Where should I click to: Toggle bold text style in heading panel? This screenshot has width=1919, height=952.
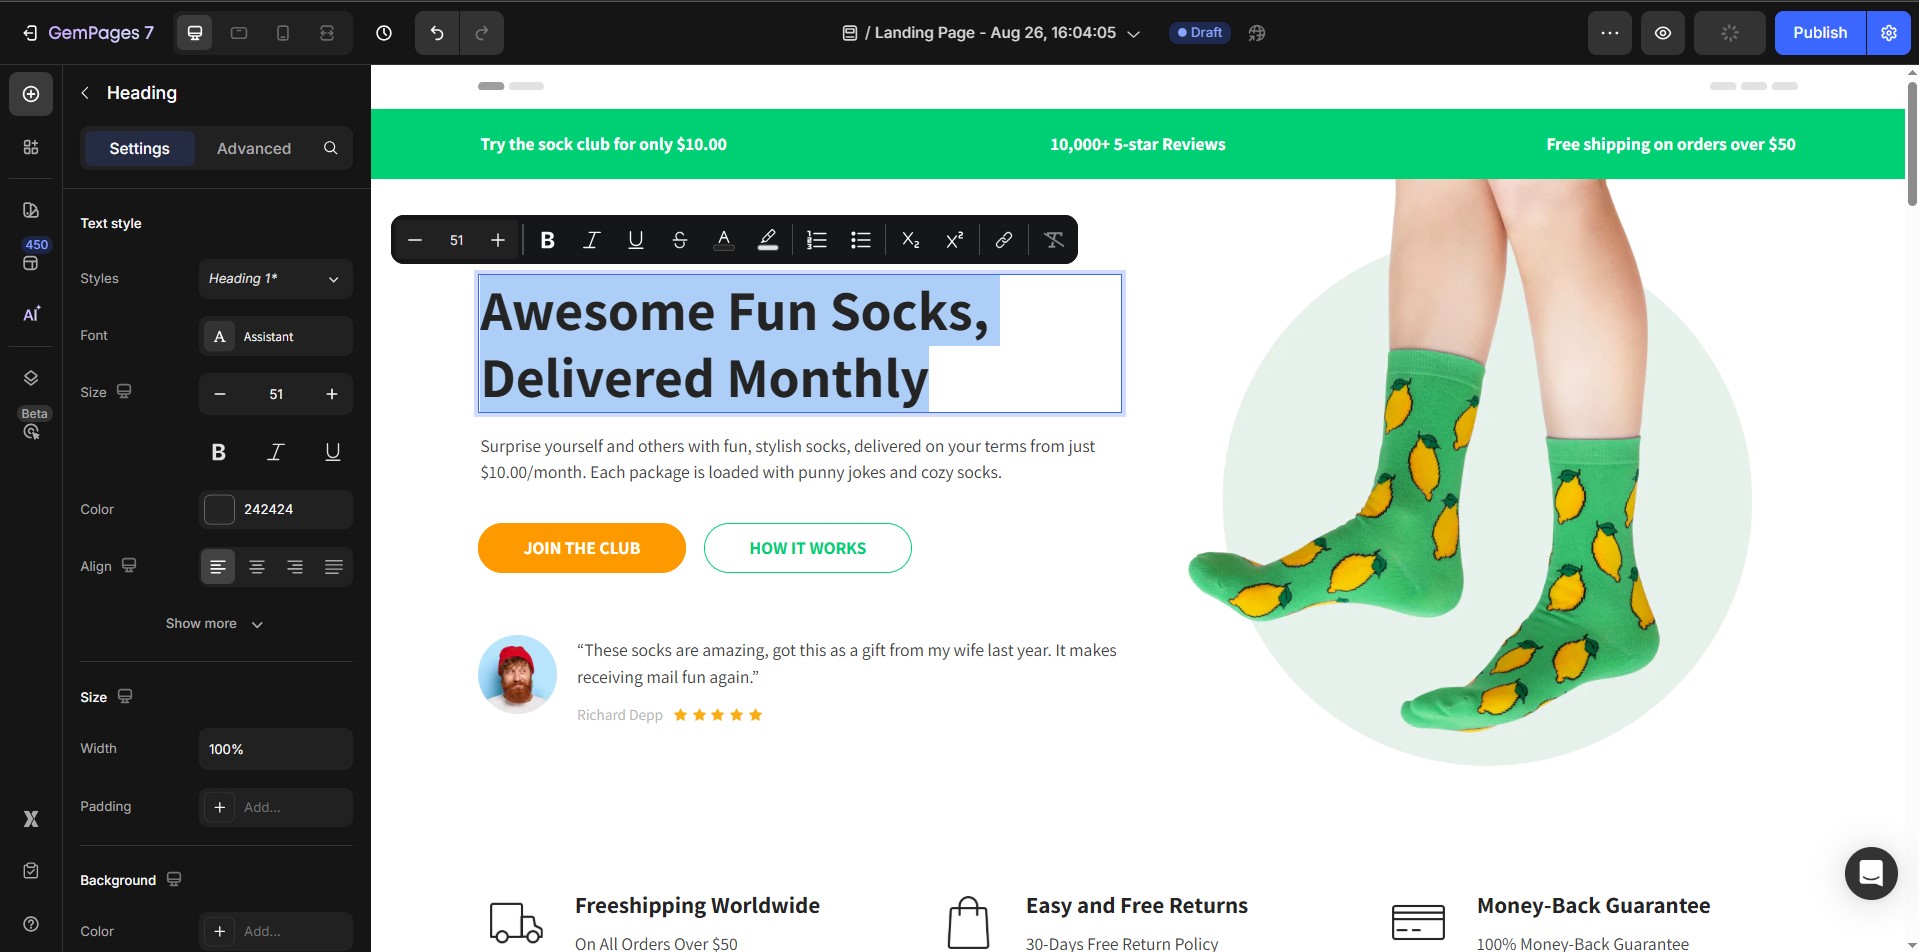point(218,452)
